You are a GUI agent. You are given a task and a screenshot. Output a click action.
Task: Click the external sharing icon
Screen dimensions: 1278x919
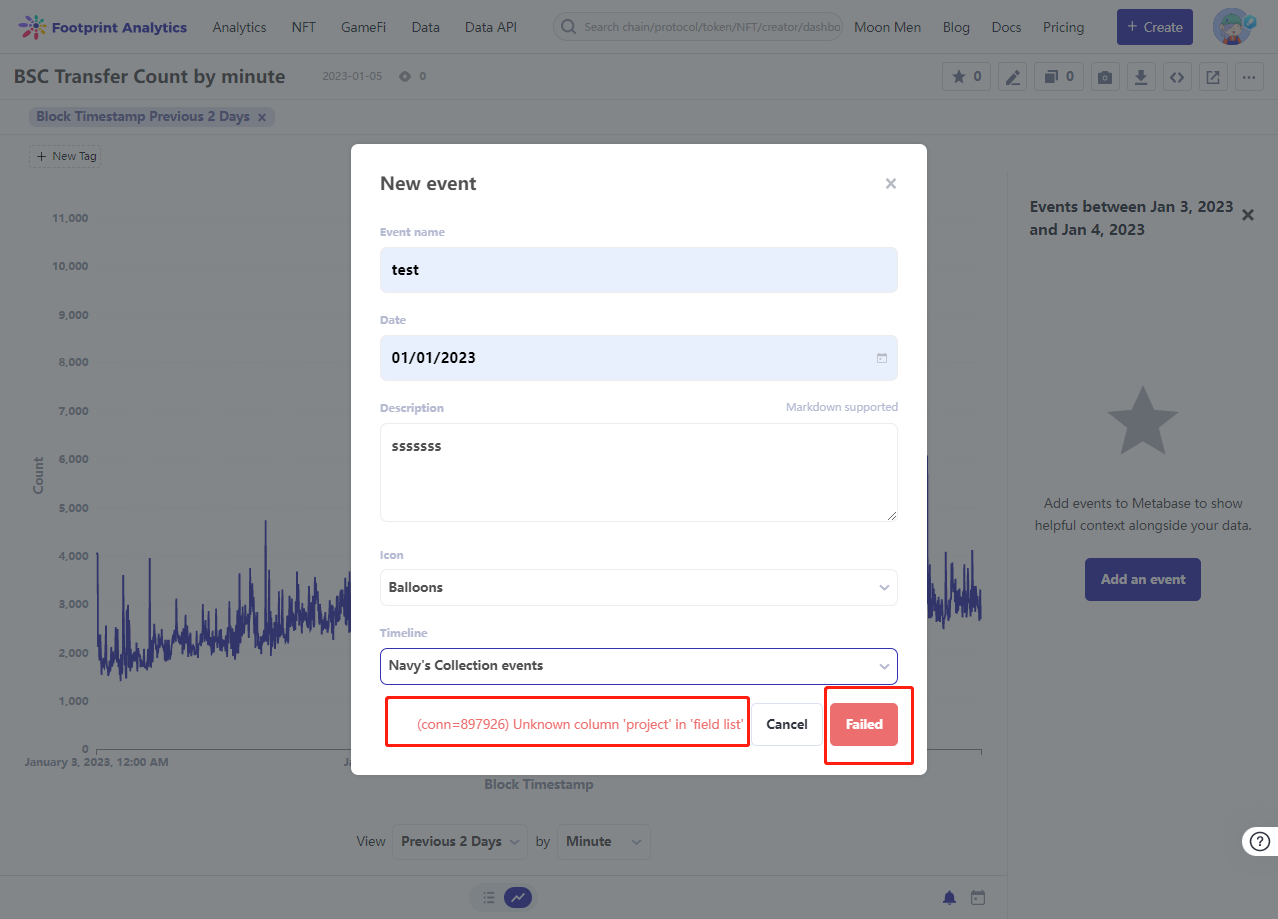(x=1213, y=76)
